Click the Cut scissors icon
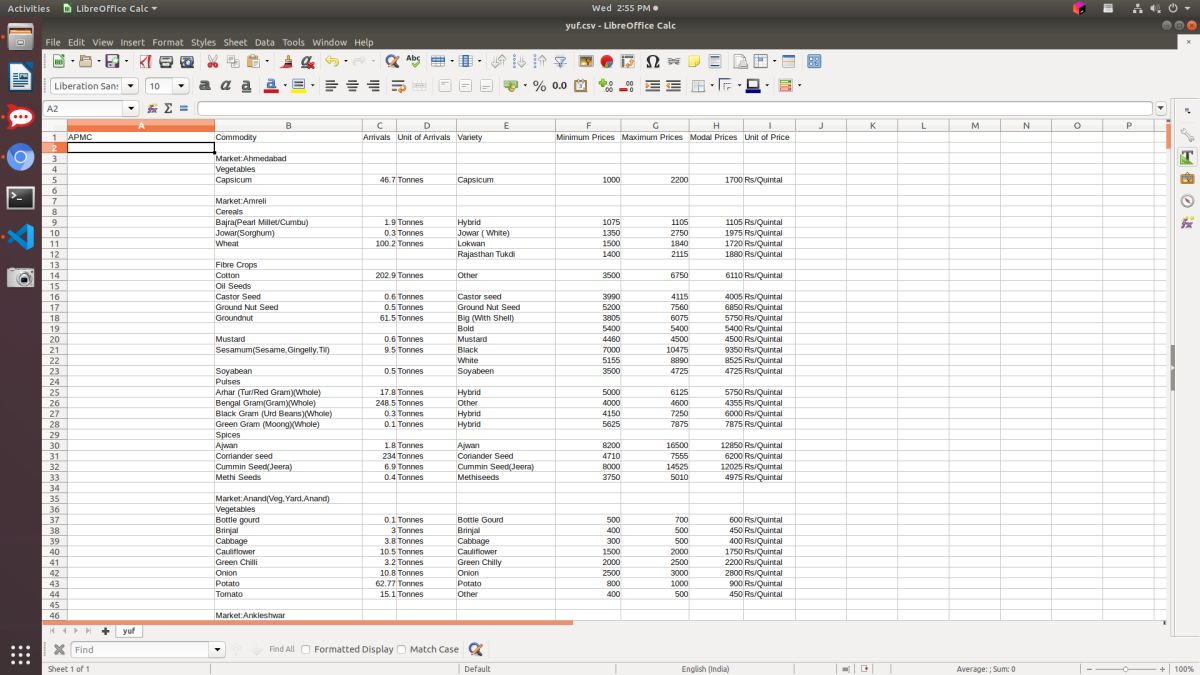 tap(212, 61)
